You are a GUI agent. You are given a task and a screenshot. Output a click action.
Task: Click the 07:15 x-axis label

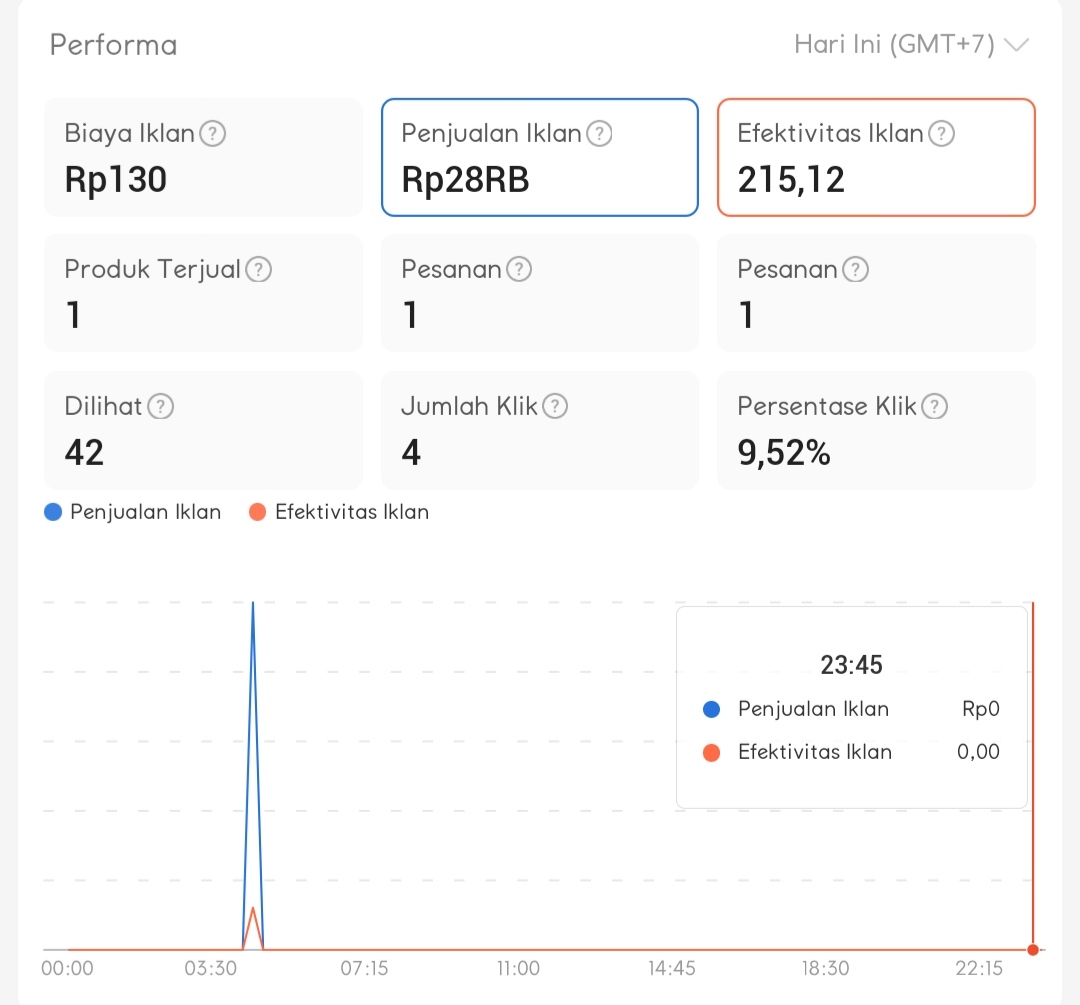coord(364,968)
